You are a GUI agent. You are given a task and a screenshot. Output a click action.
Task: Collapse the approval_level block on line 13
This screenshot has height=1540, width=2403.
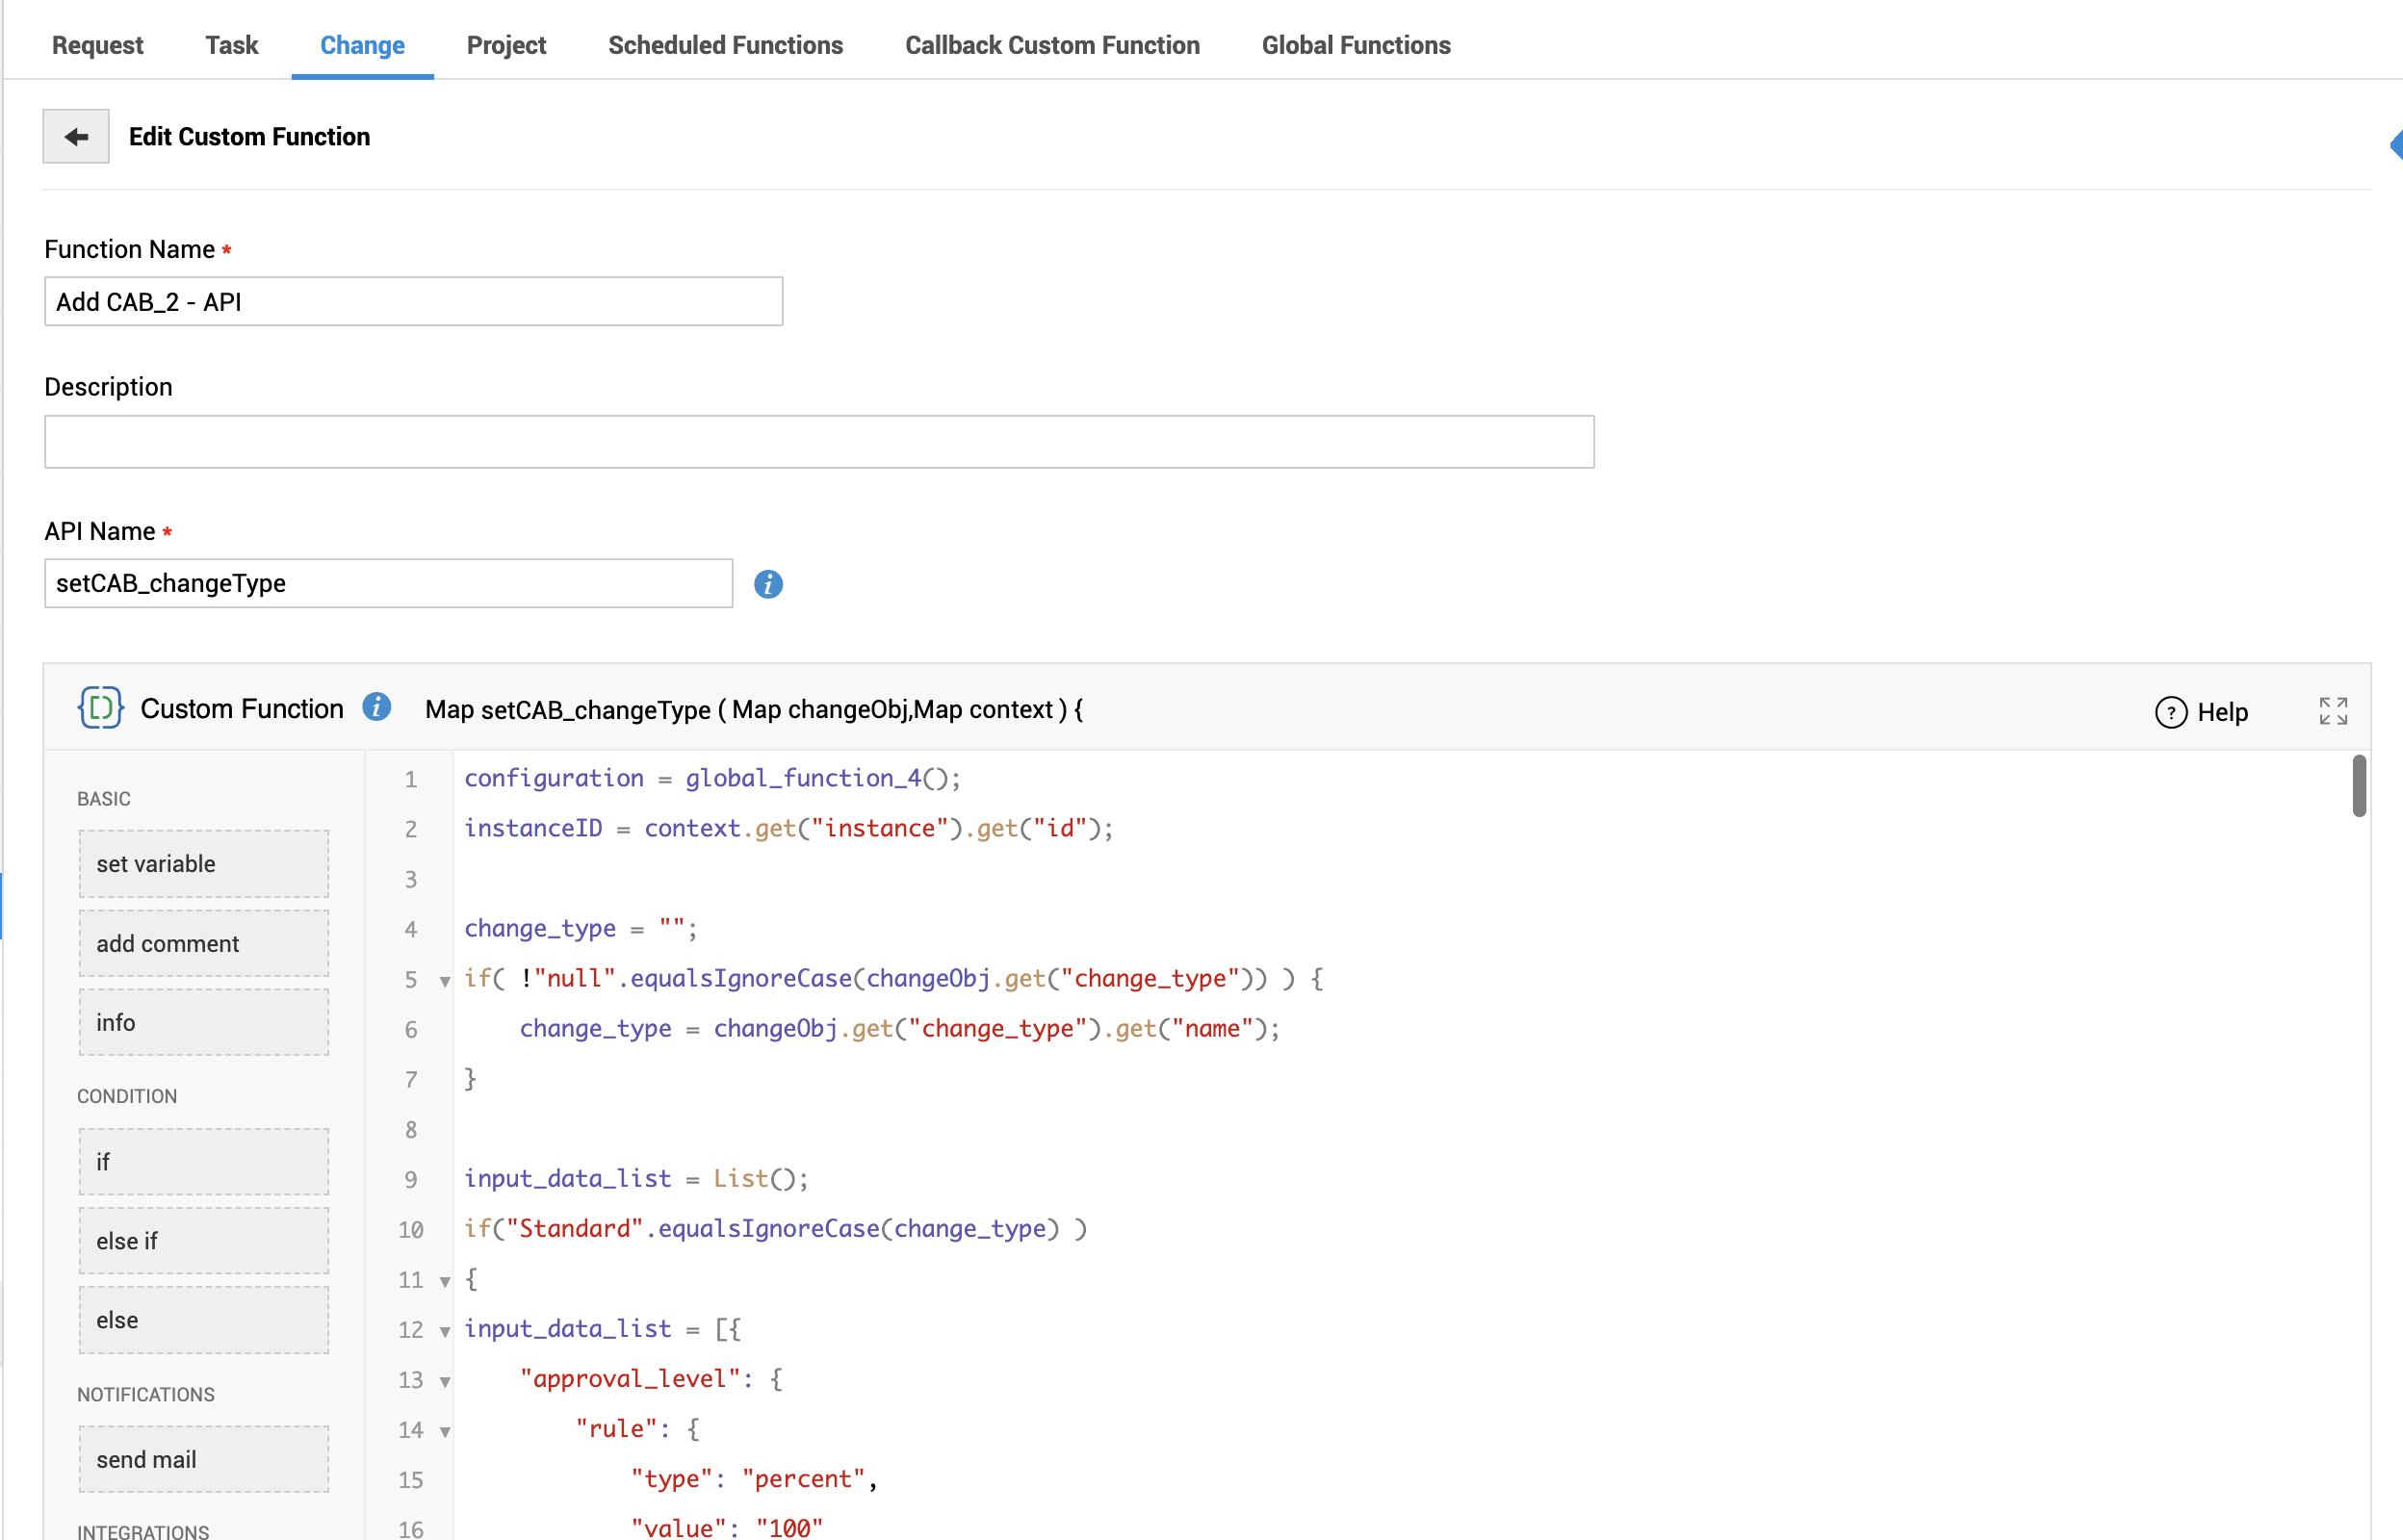point(445,1381)
